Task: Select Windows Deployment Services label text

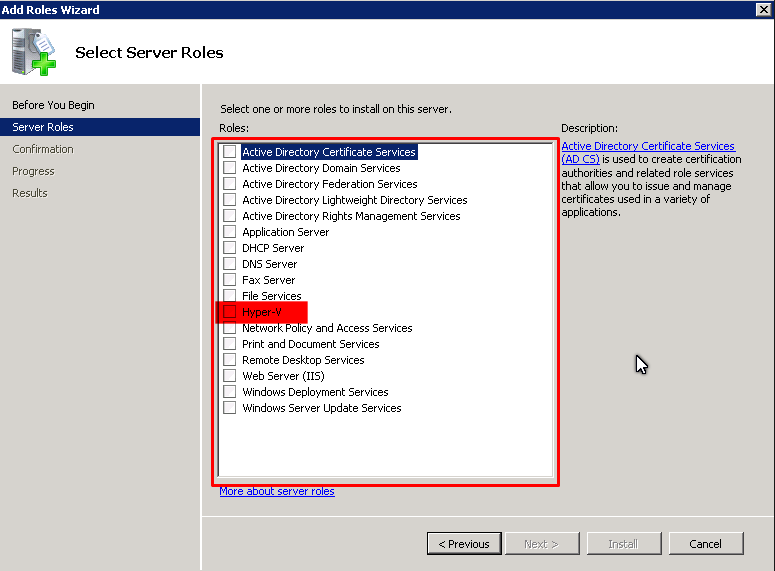Action: [x=315, y=392]
